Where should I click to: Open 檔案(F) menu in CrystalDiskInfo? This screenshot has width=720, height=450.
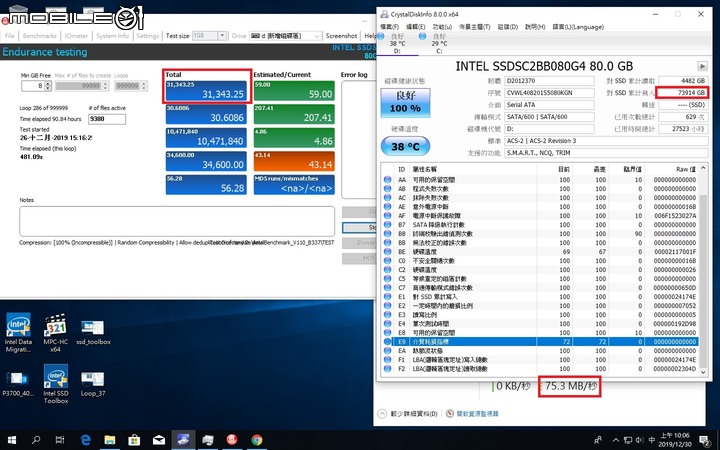point(389,27)
